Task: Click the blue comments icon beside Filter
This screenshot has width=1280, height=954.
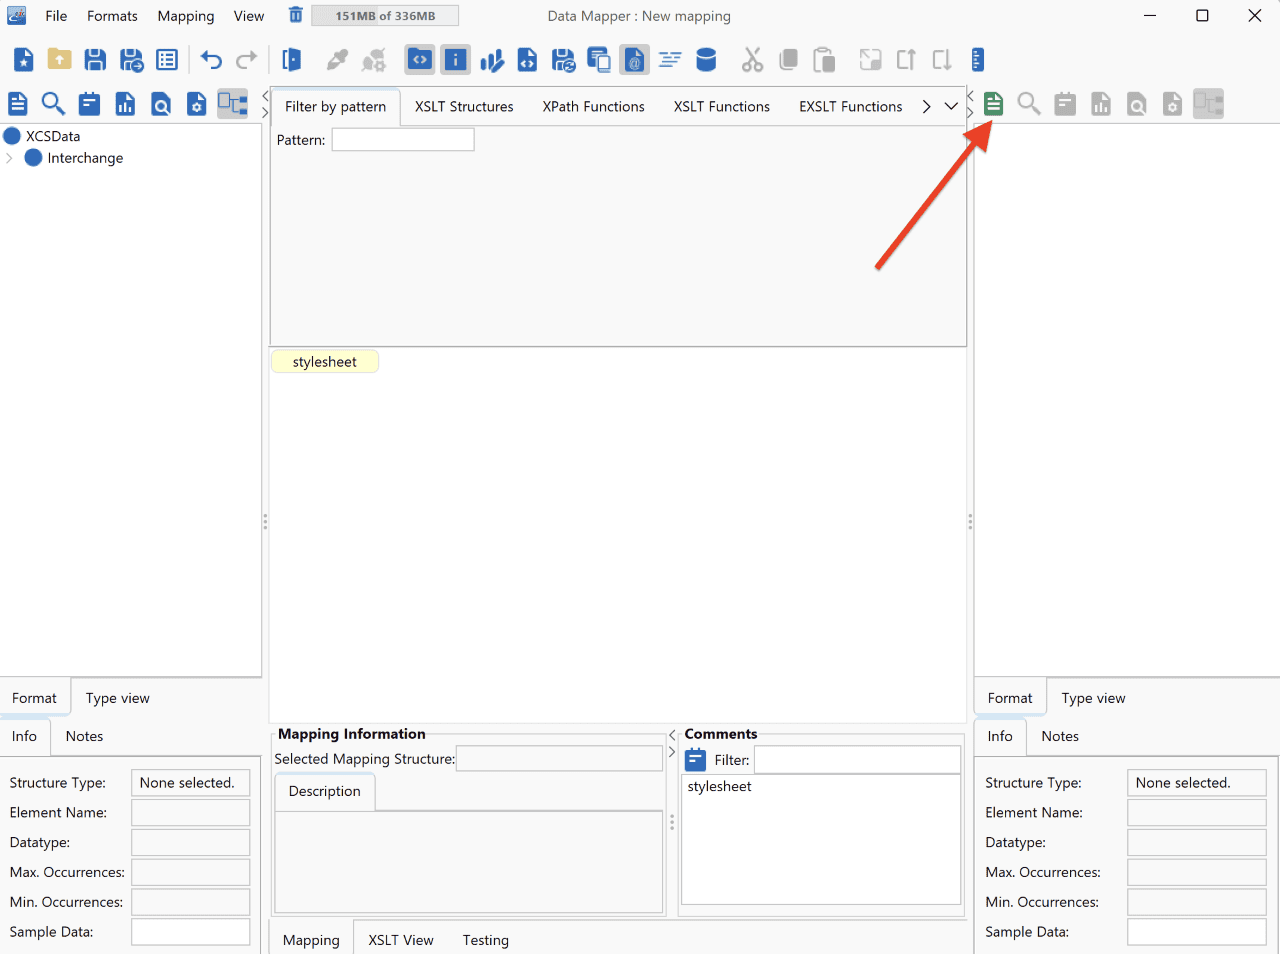Action: [696, 760]
